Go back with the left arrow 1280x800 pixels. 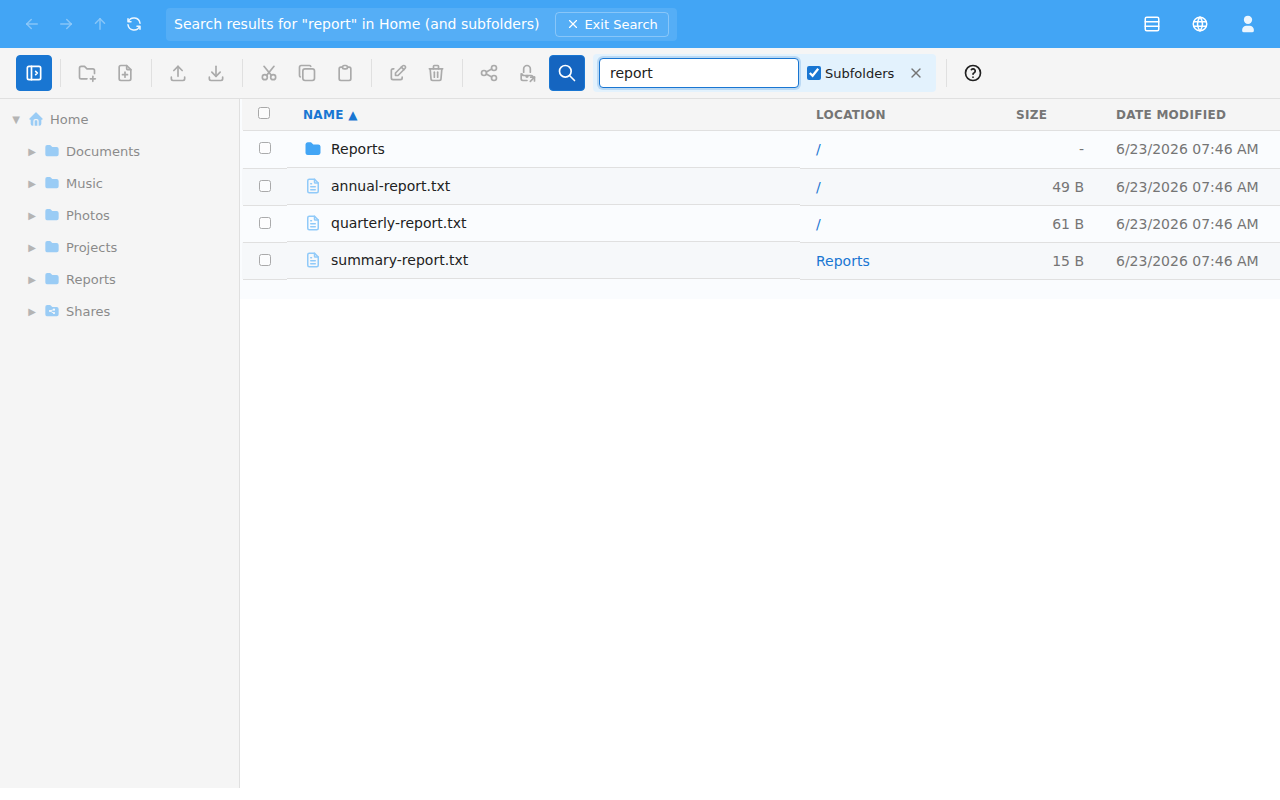(32, 24)
